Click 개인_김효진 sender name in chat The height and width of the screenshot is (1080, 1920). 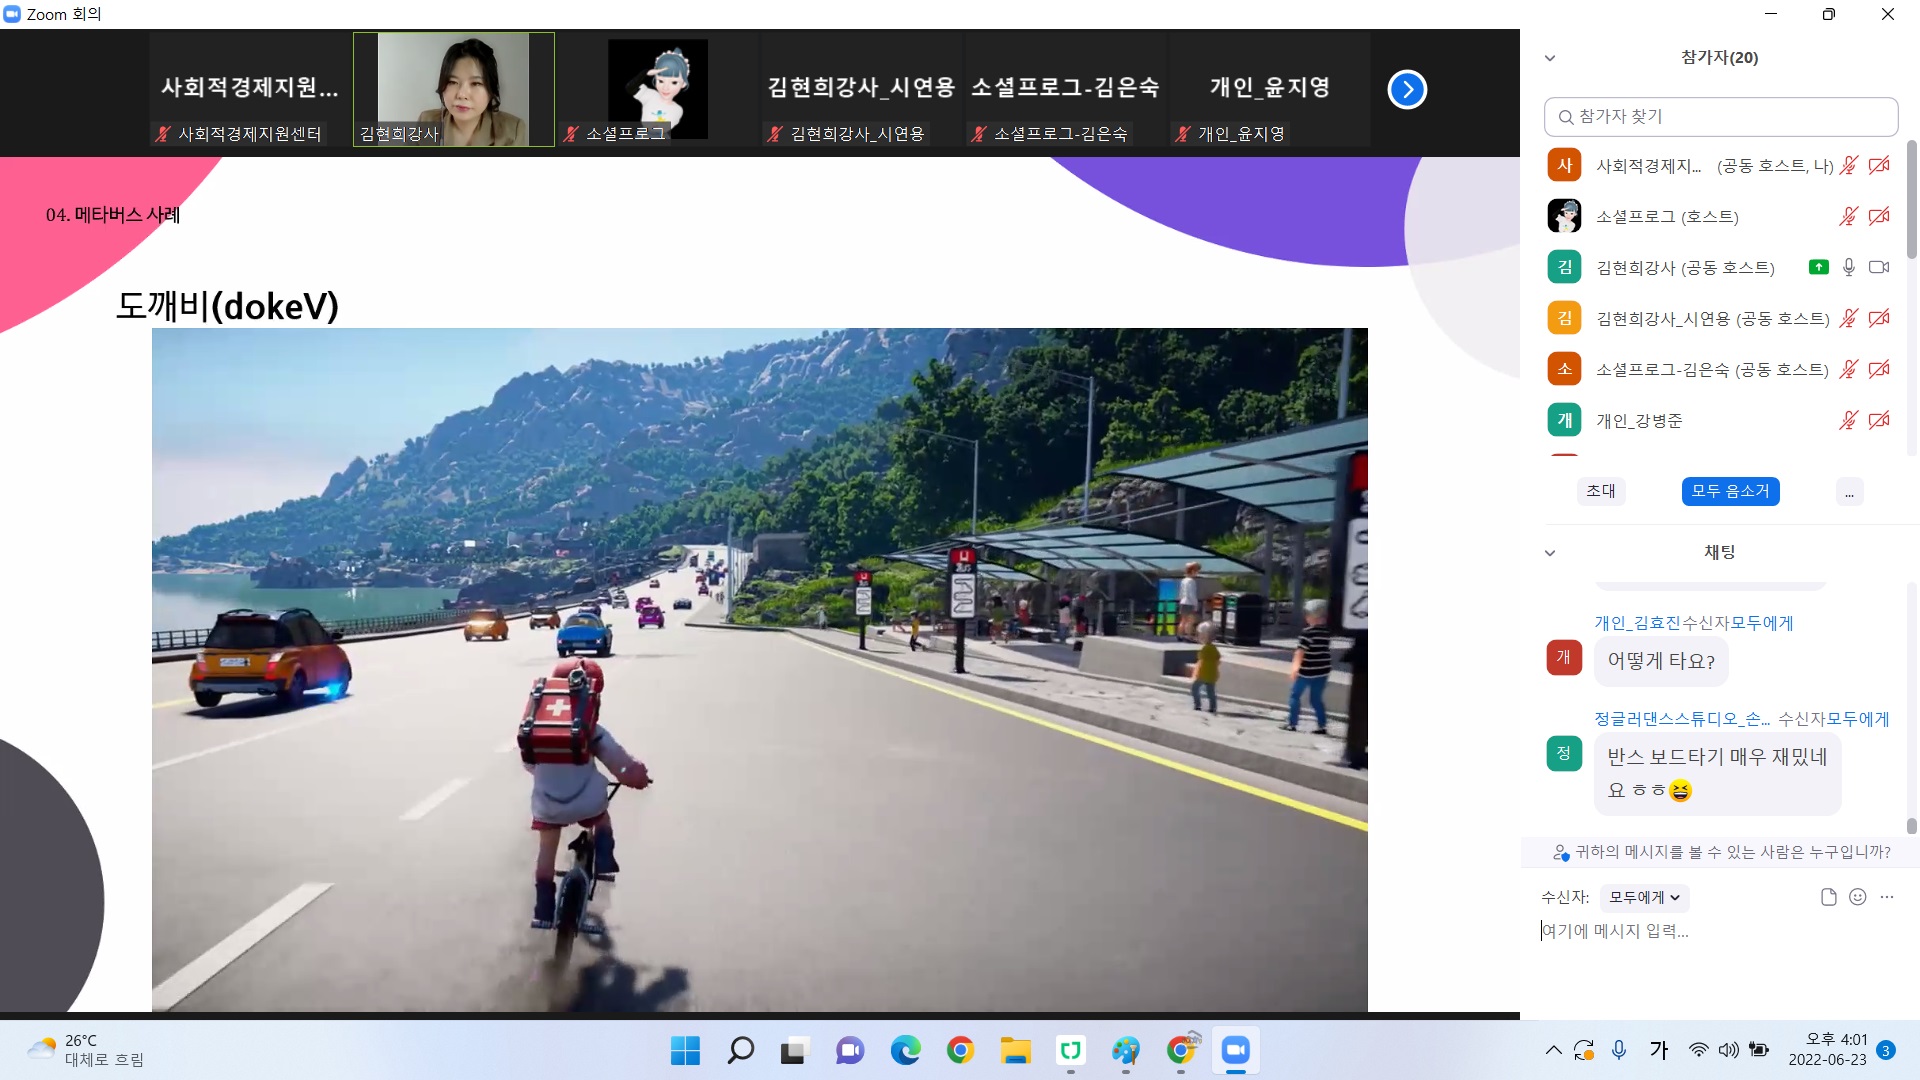tap(1637, 623)
